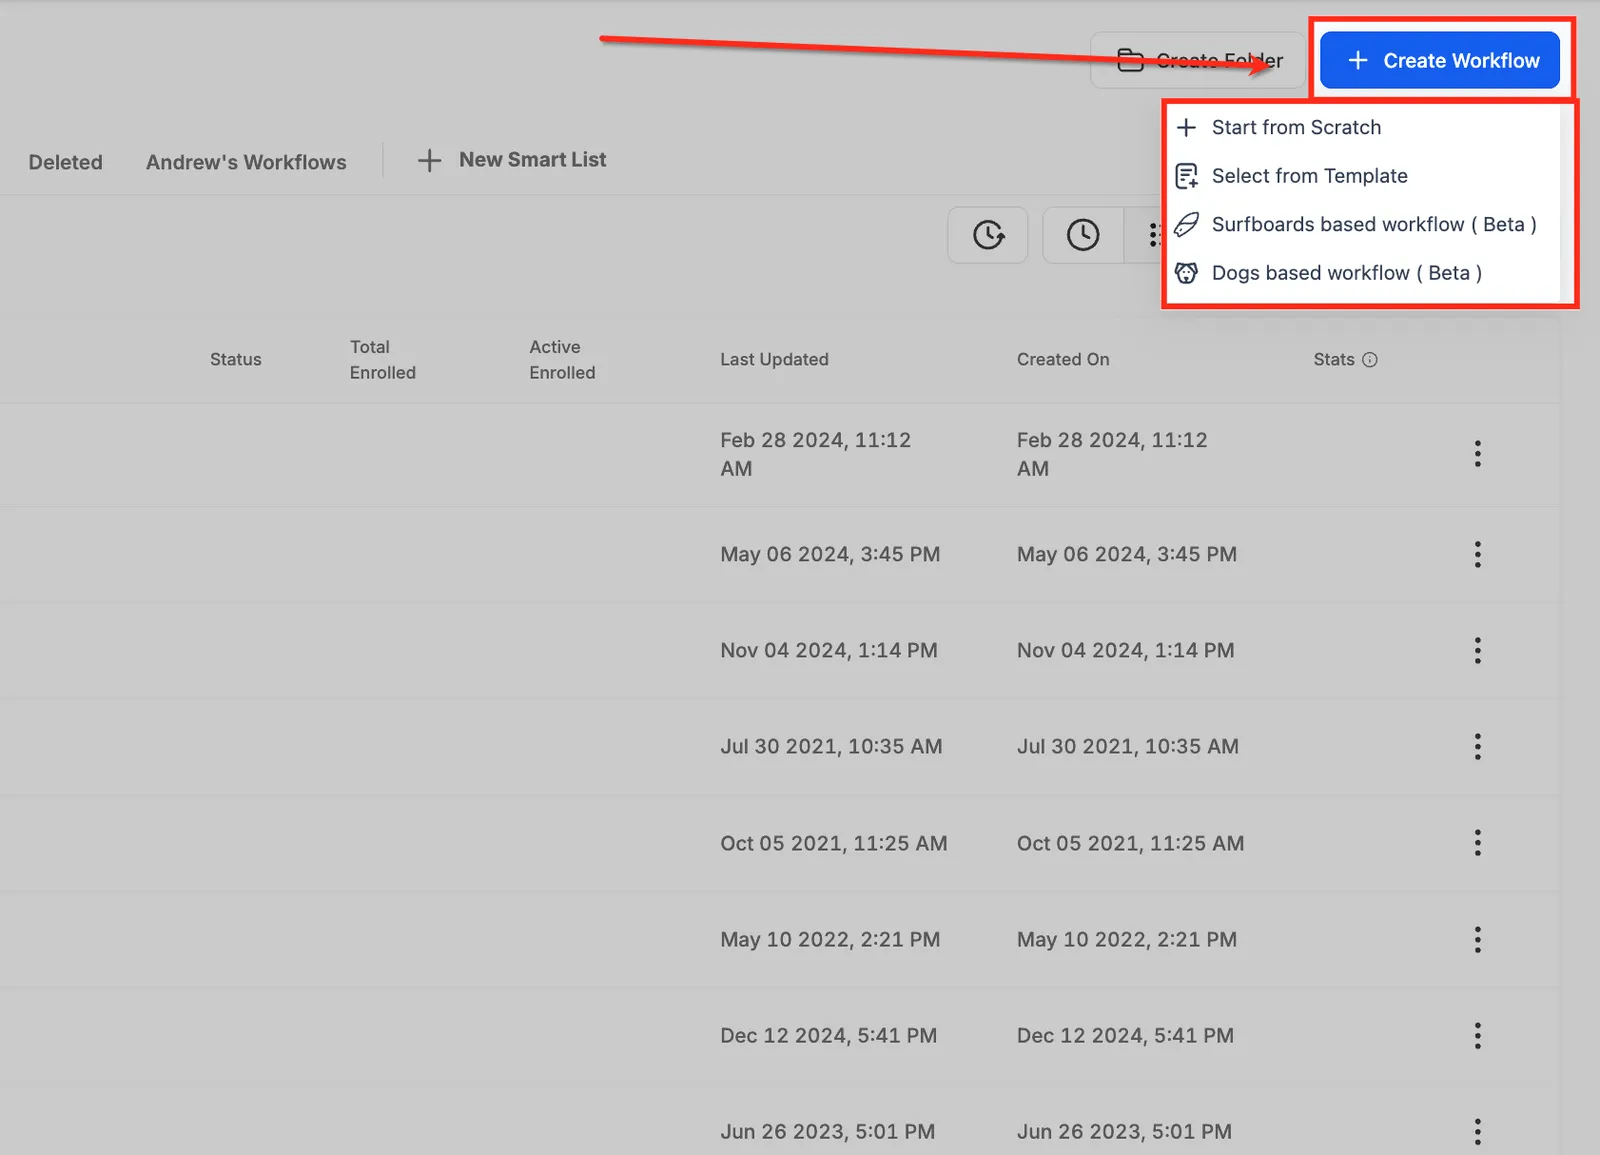Click the Total Enrolled column header
The width and height of the screenshot is (1600, 1155).
[383, 359]
